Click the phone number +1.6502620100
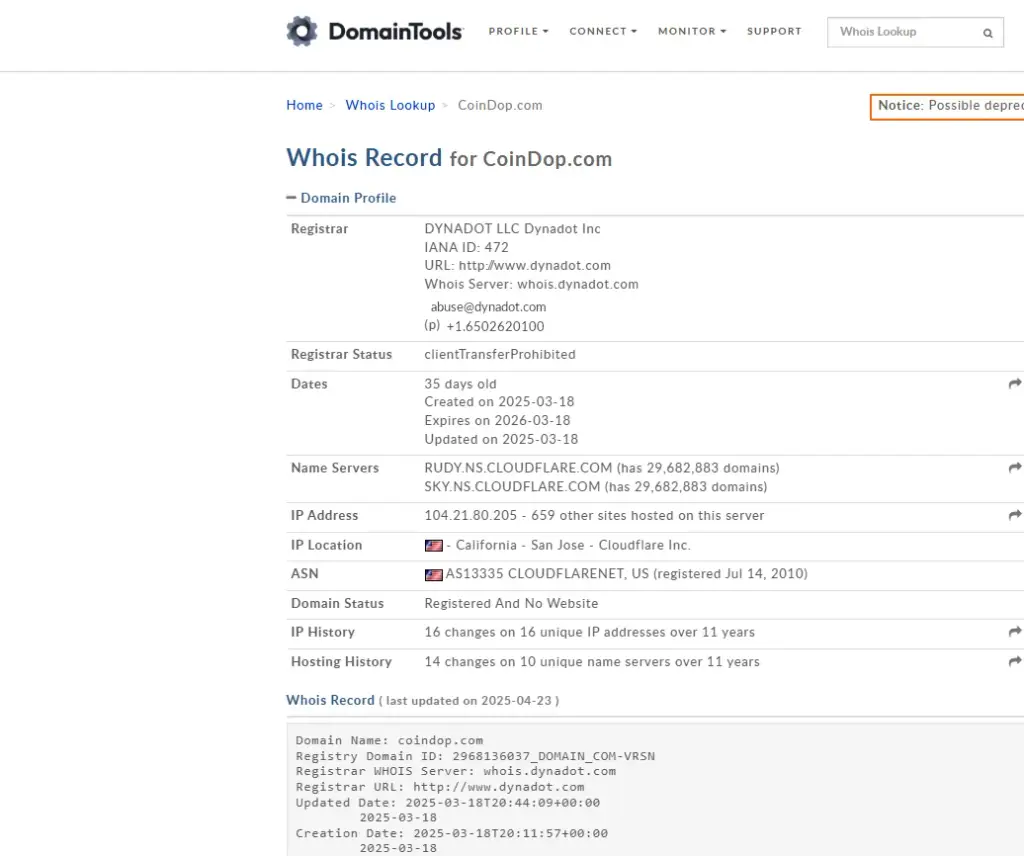Screen dimensions: 1024x856 [495, 326]
